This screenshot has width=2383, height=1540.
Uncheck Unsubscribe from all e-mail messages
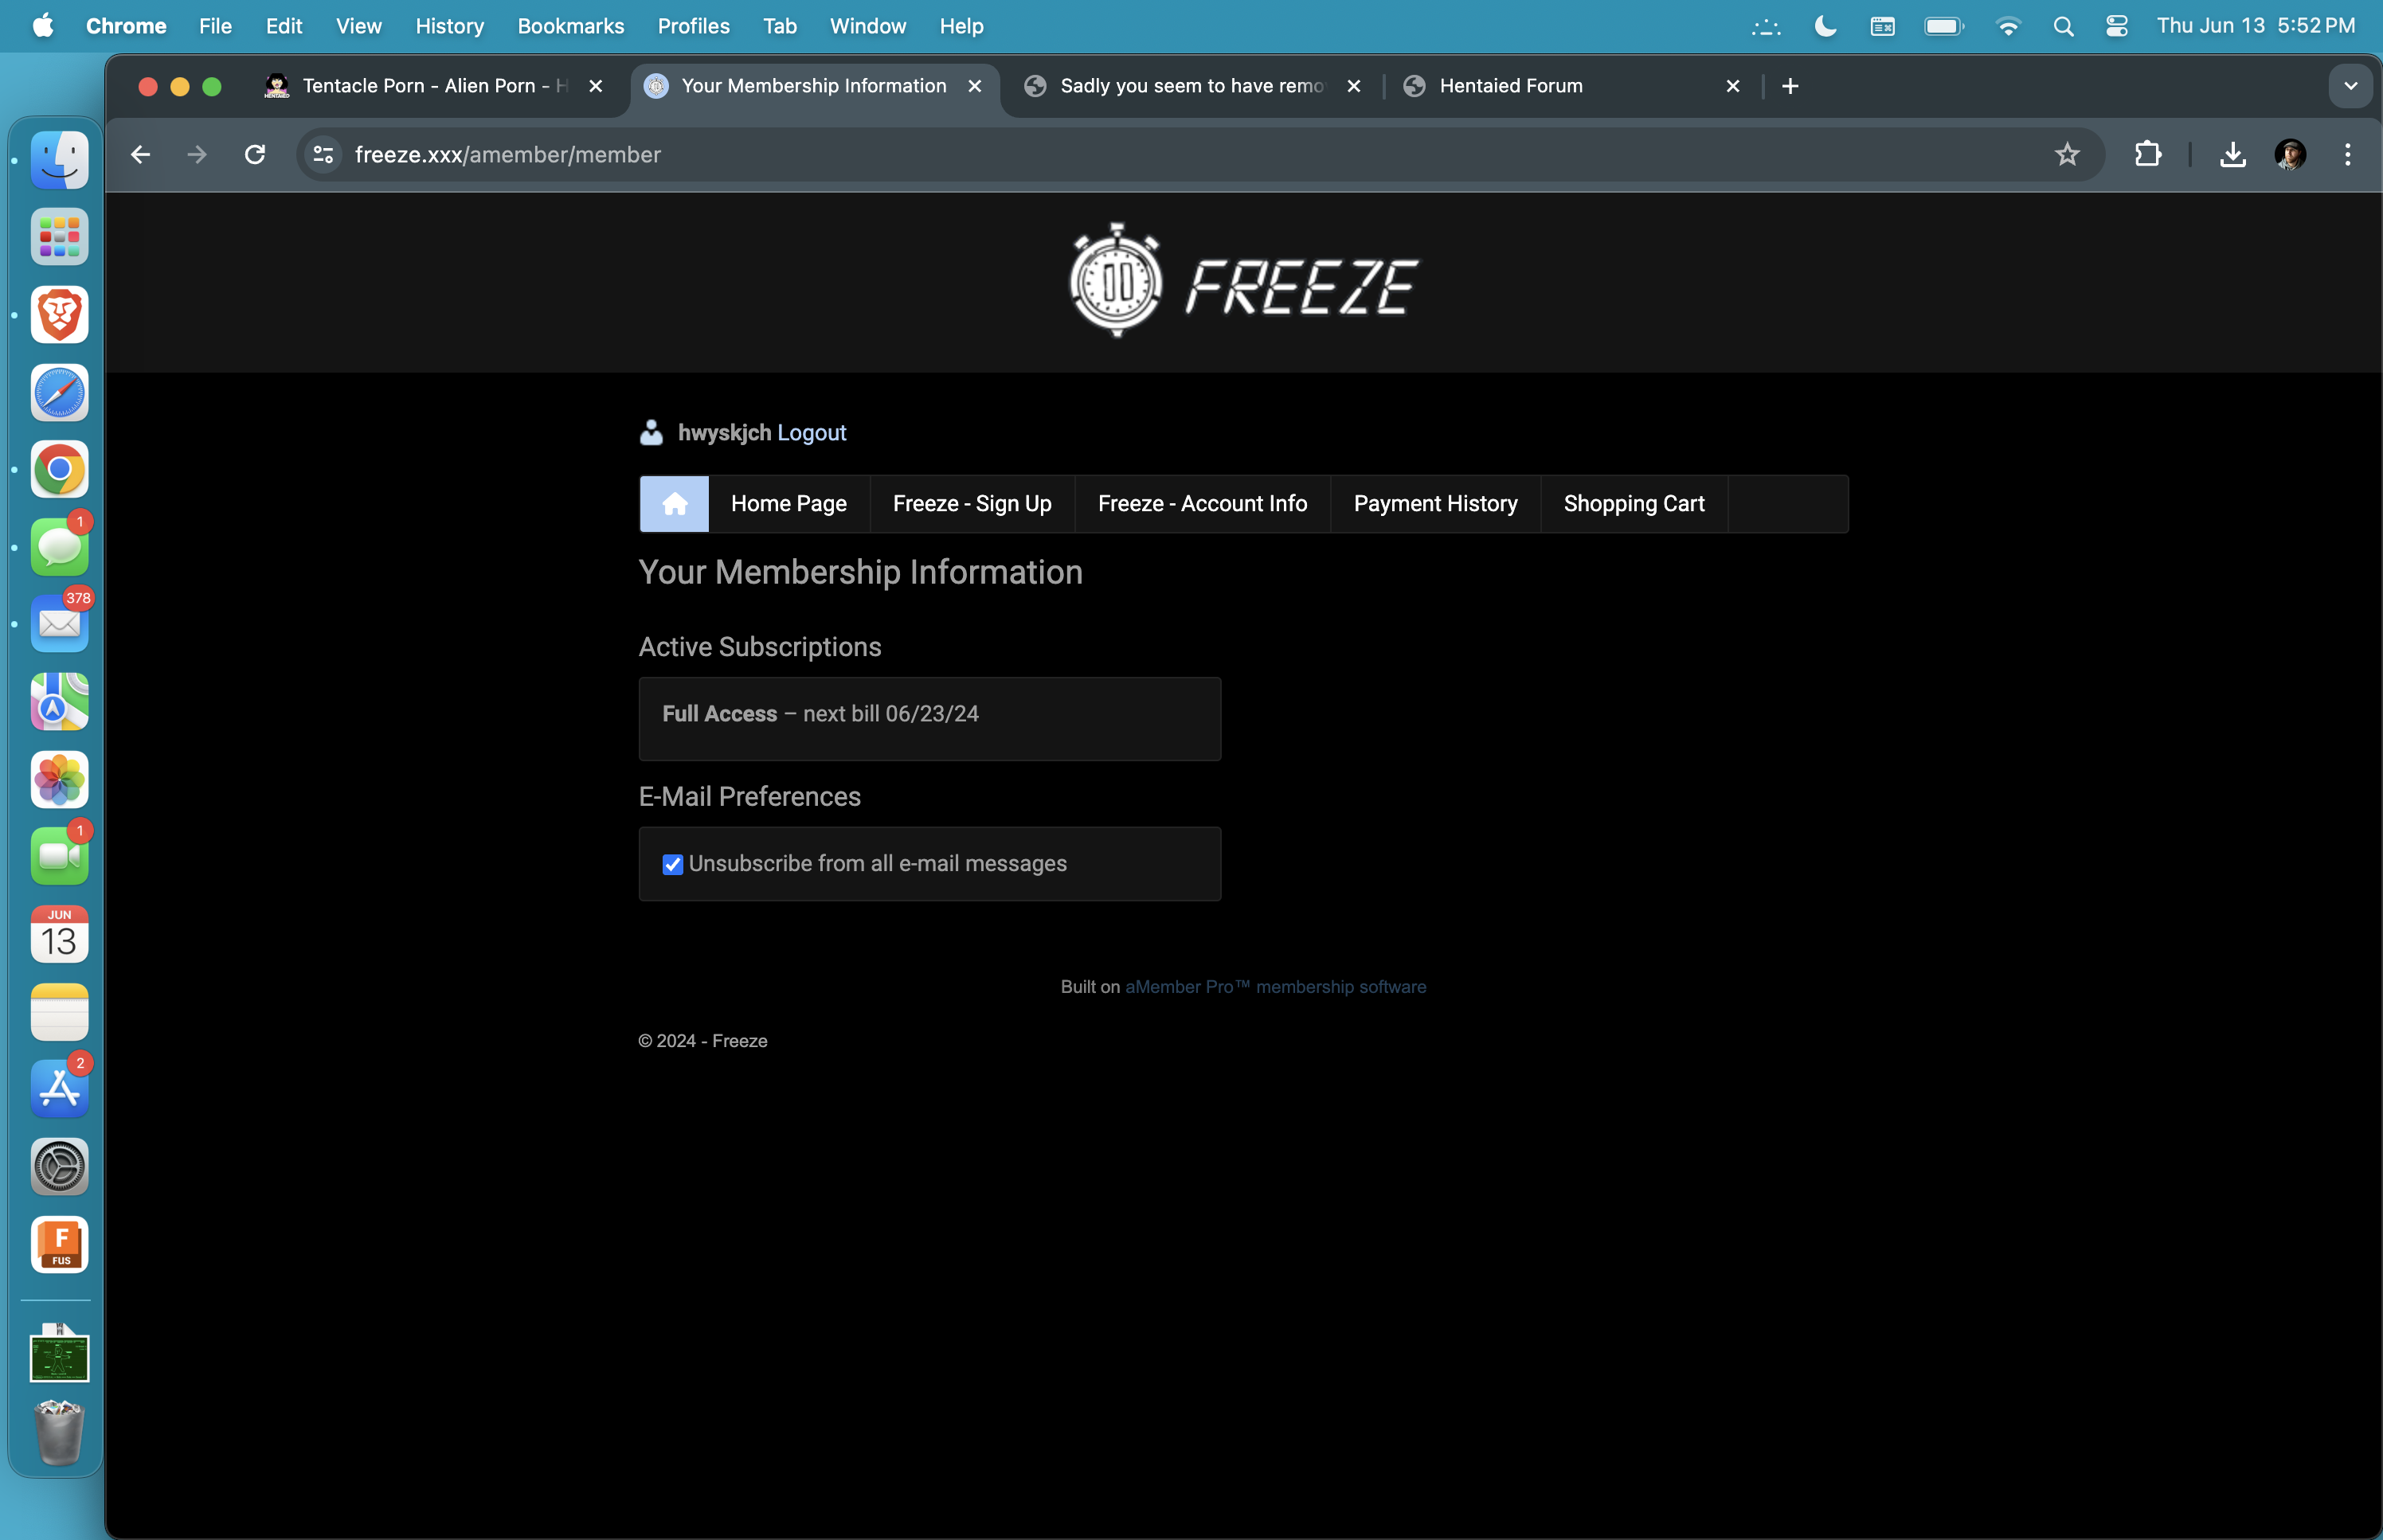[x=673, y=865]
